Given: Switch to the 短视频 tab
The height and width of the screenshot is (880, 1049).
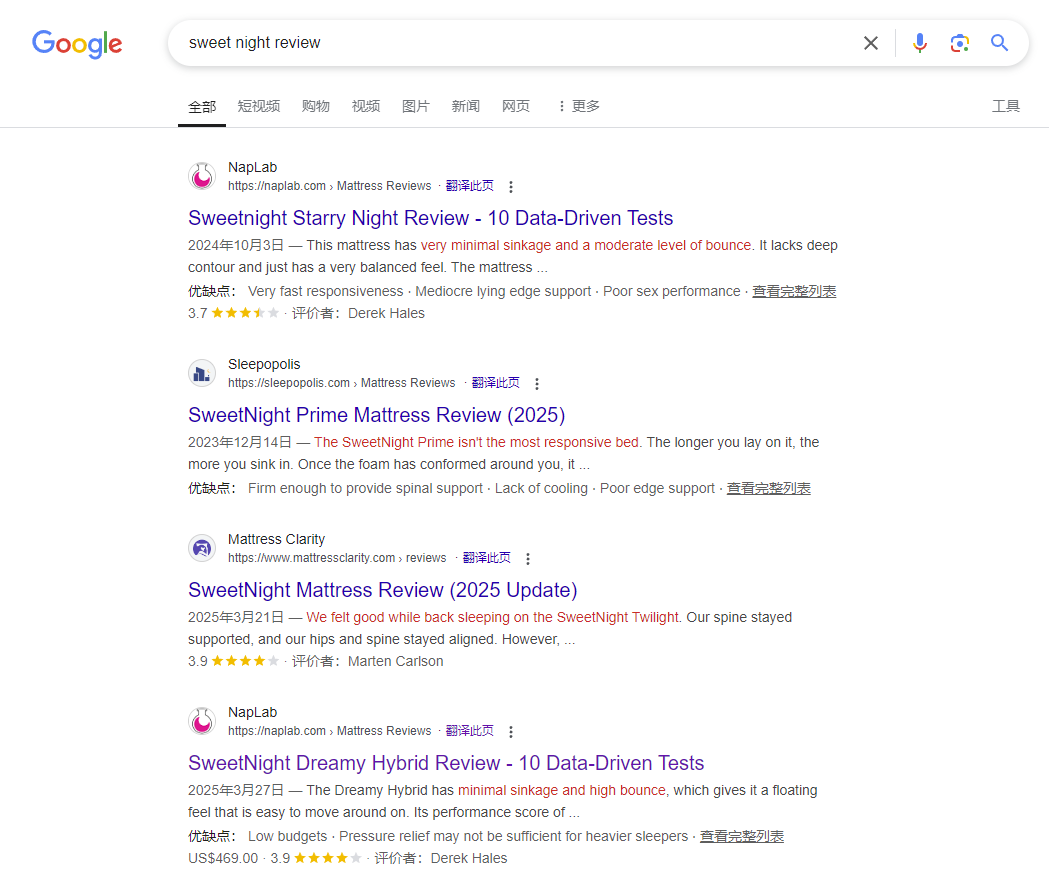Looking at the screenshot, I should point(259,106).
